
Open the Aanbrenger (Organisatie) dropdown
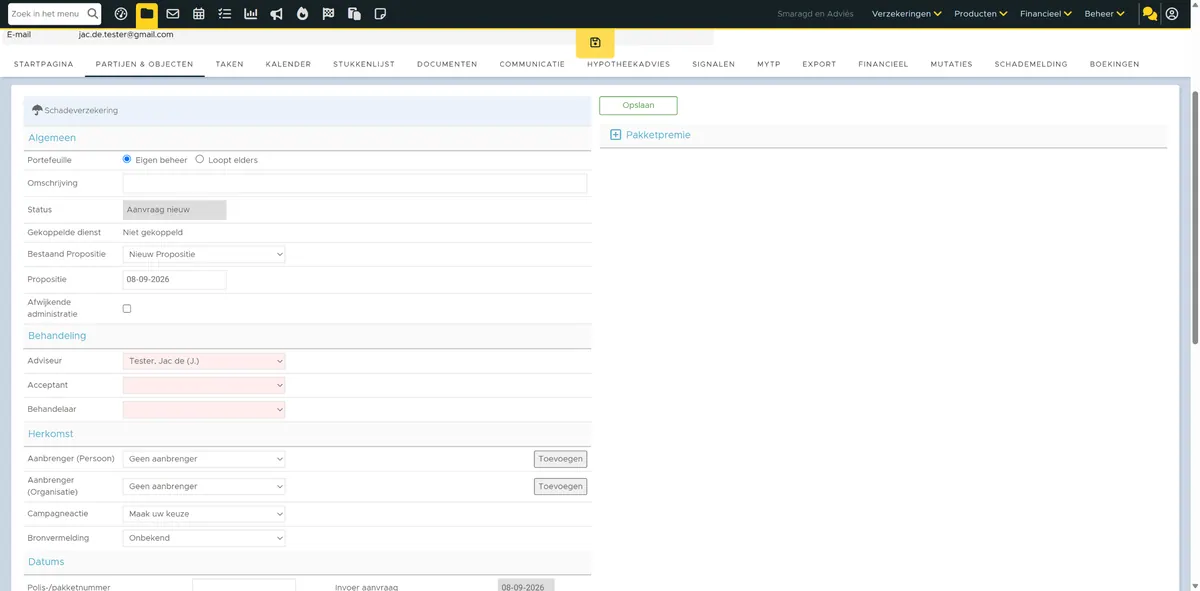204,486
